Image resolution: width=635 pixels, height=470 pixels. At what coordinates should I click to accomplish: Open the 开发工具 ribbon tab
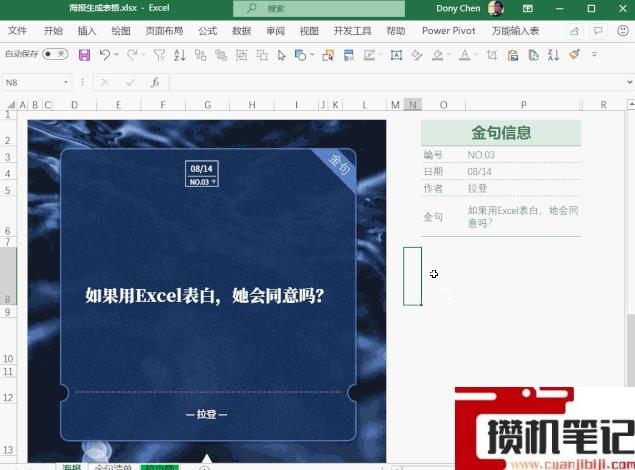pos(352,31)
